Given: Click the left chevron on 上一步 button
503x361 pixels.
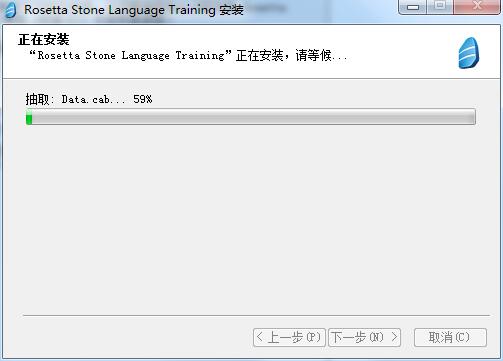Looking at the screenshot, I should 260,337.
